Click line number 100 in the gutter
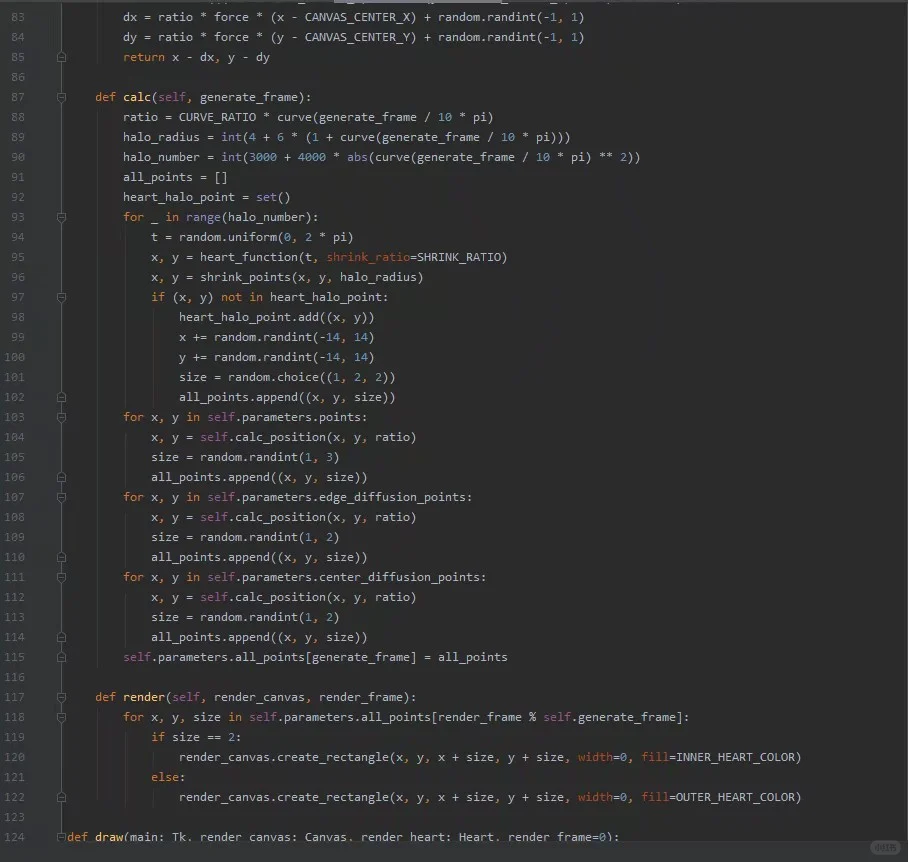Viewport: 908px width, 862px height. (14, 357)
